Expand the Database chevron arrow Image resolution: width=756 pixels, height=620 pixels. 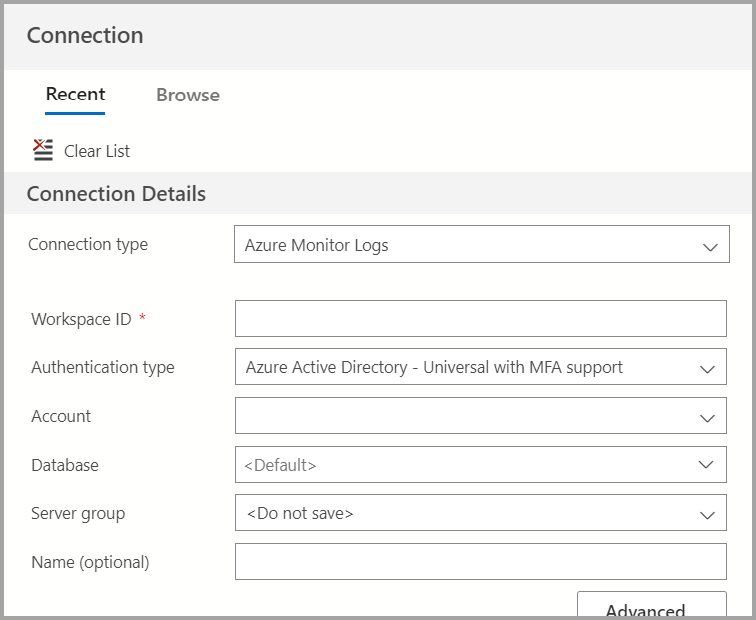click(x=708, y=465)
